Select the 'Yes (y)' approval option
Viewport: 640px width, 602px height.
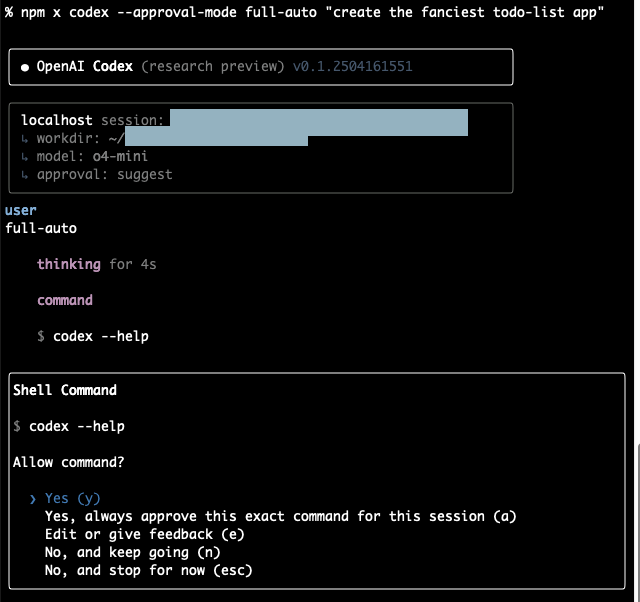(x=73, y=498)
